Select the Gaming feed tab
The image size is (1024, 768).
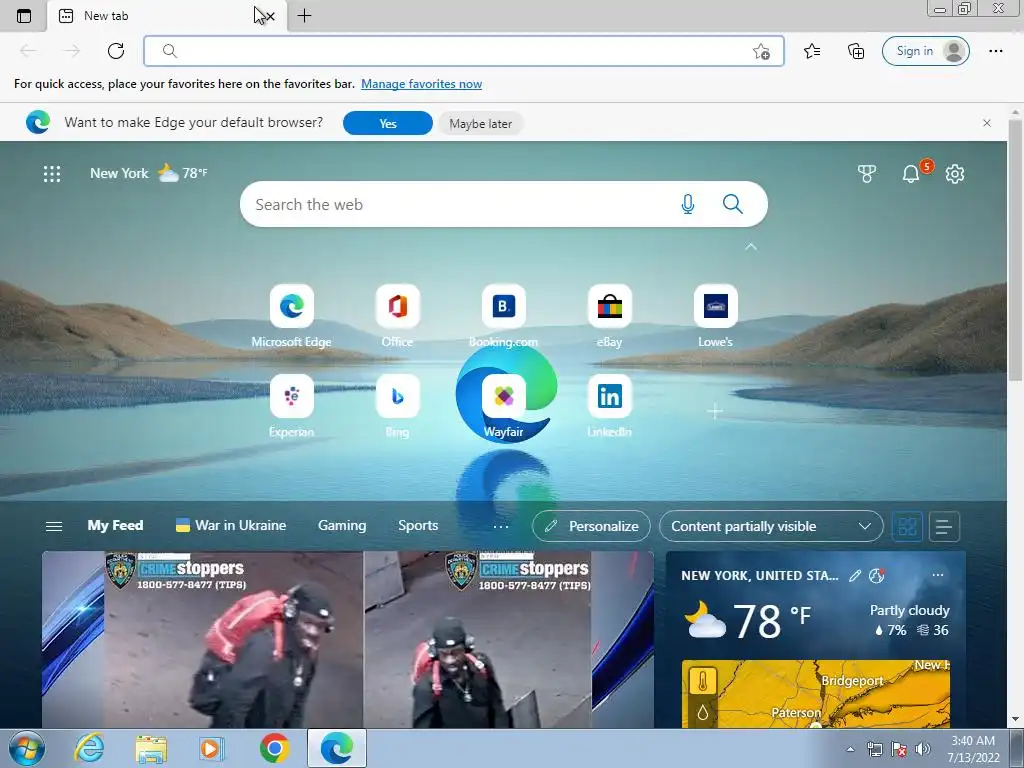click(342, 526)
